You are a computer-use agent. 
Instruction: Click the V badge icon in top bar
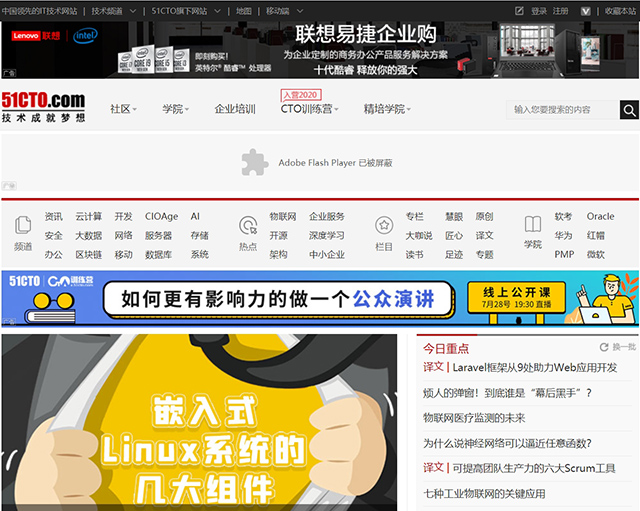click(x=585, y=11)
